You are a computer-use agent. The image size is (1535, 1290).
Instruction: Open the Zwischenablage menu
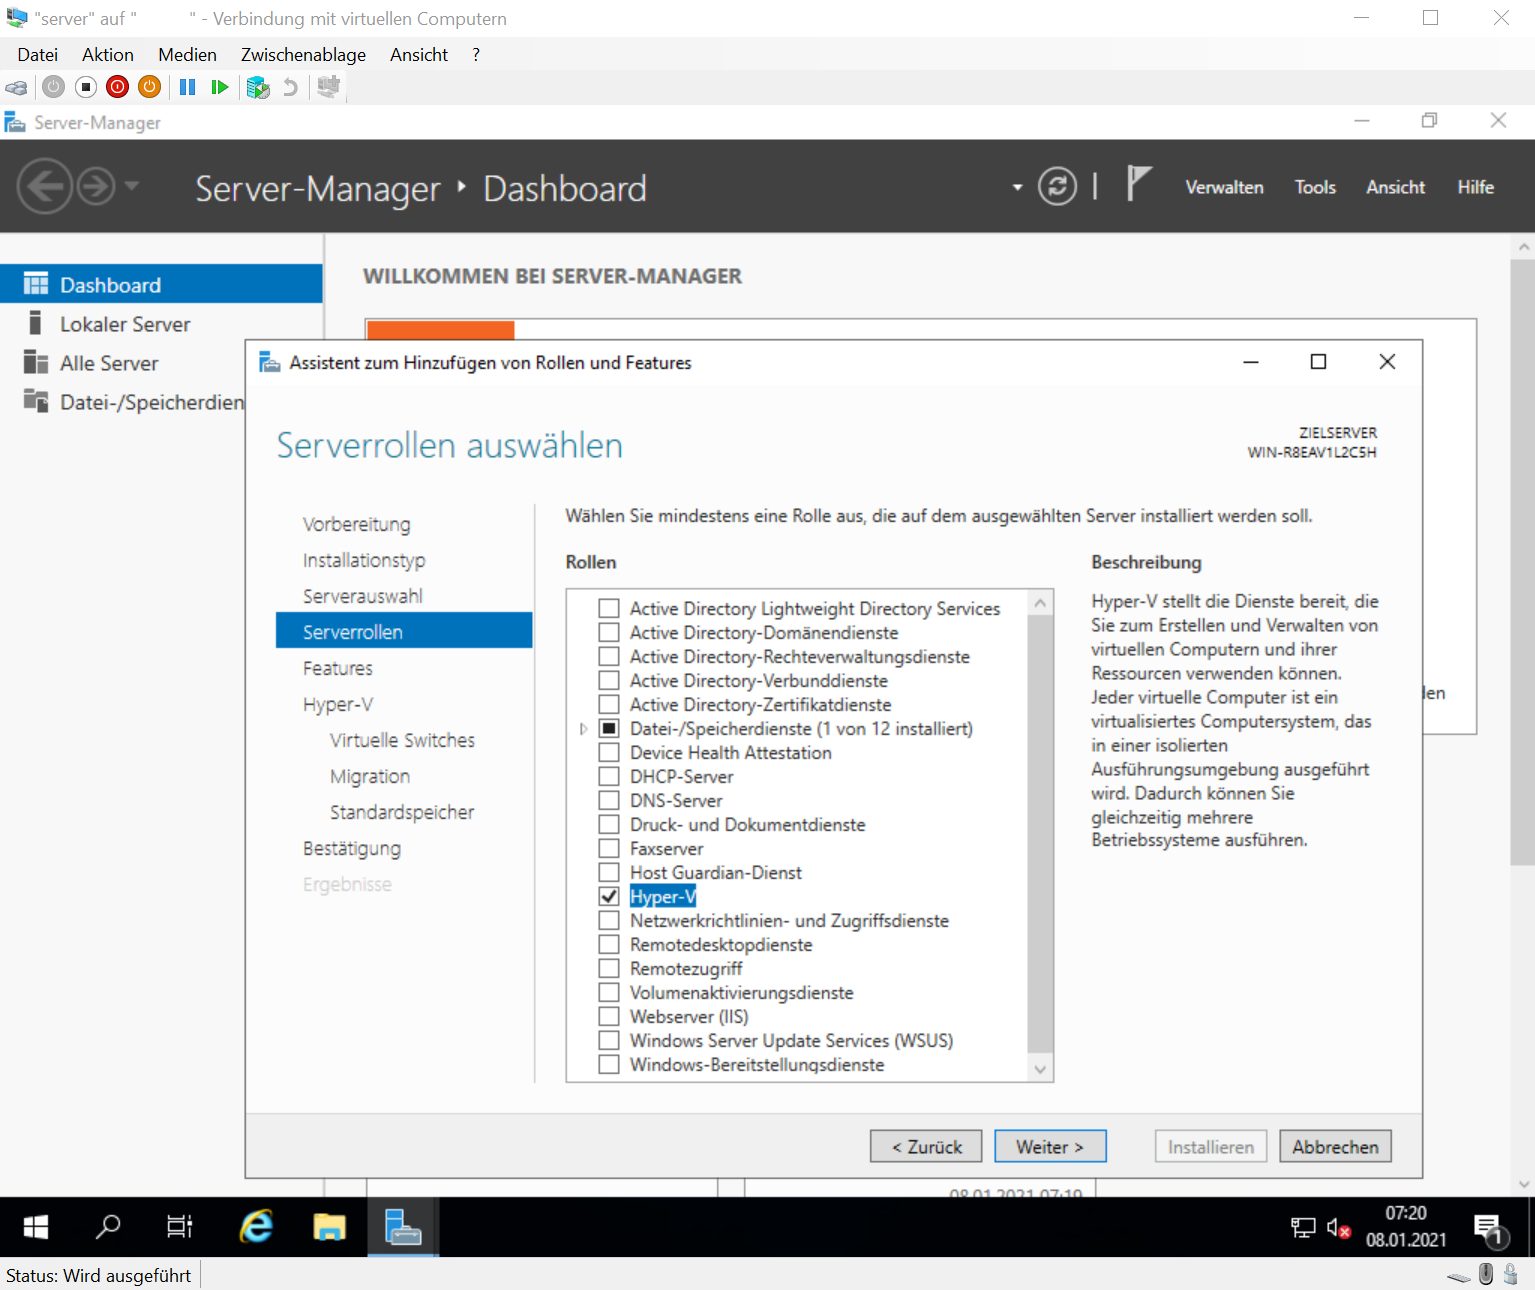pos(303,55)
